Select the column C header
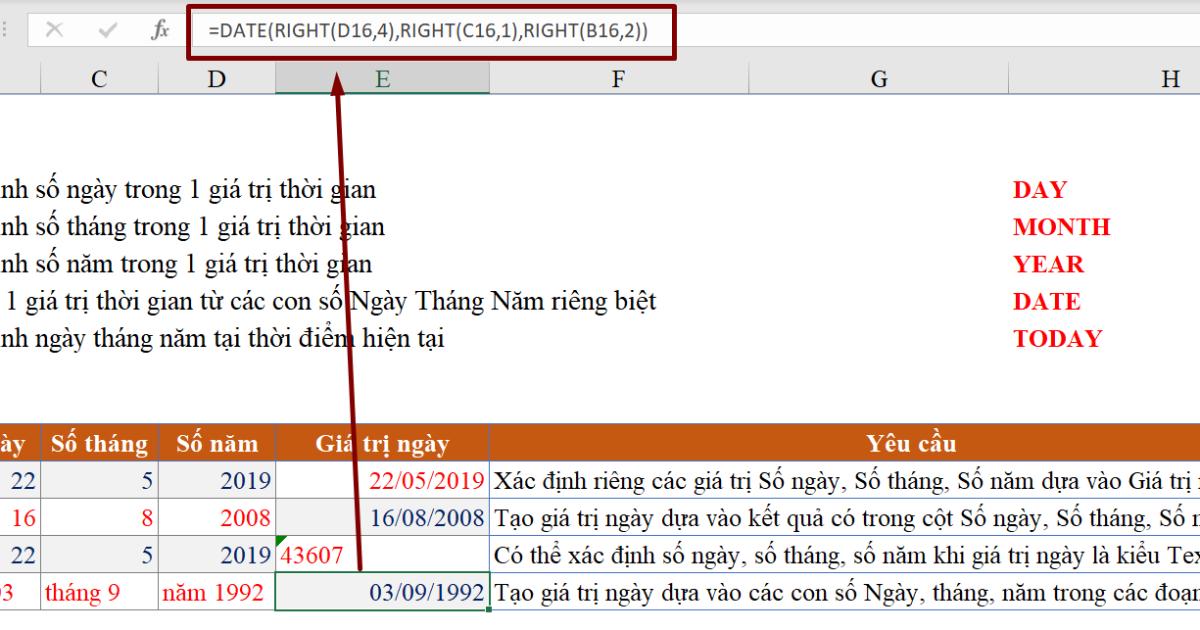 coord(98,77)
